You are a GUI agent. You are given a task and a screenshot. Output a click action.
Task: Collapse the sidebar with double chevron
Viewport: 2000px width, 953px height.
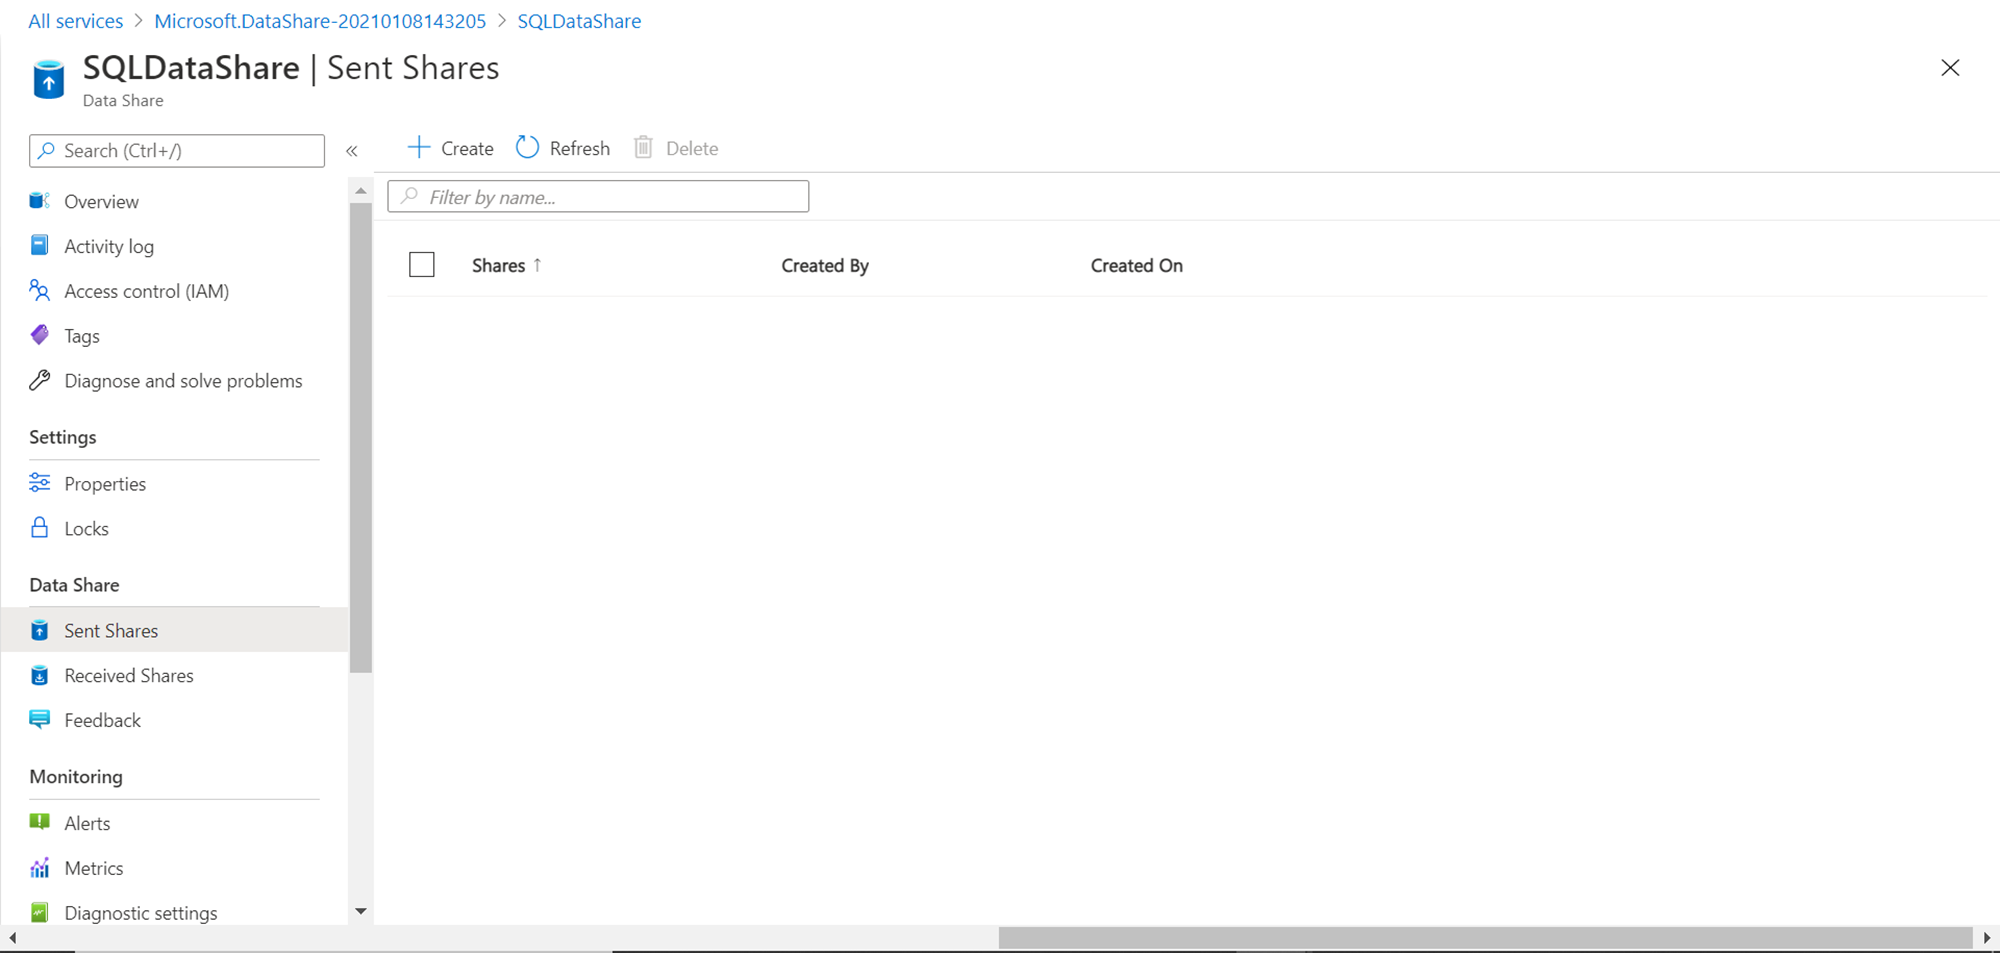pyautogui.click(x=352, y=151)
